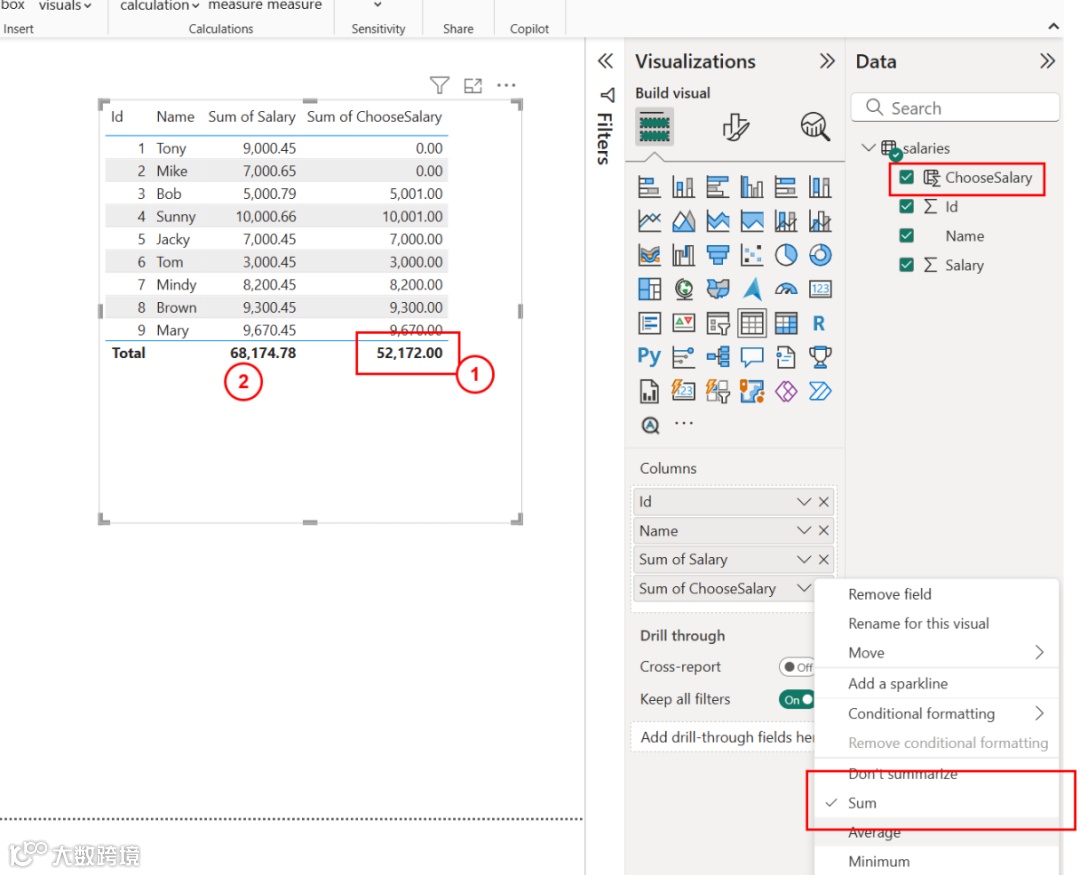Open the Name column field dropdown
Viewport: 1080px width, 875px height.
click(804, 531)
